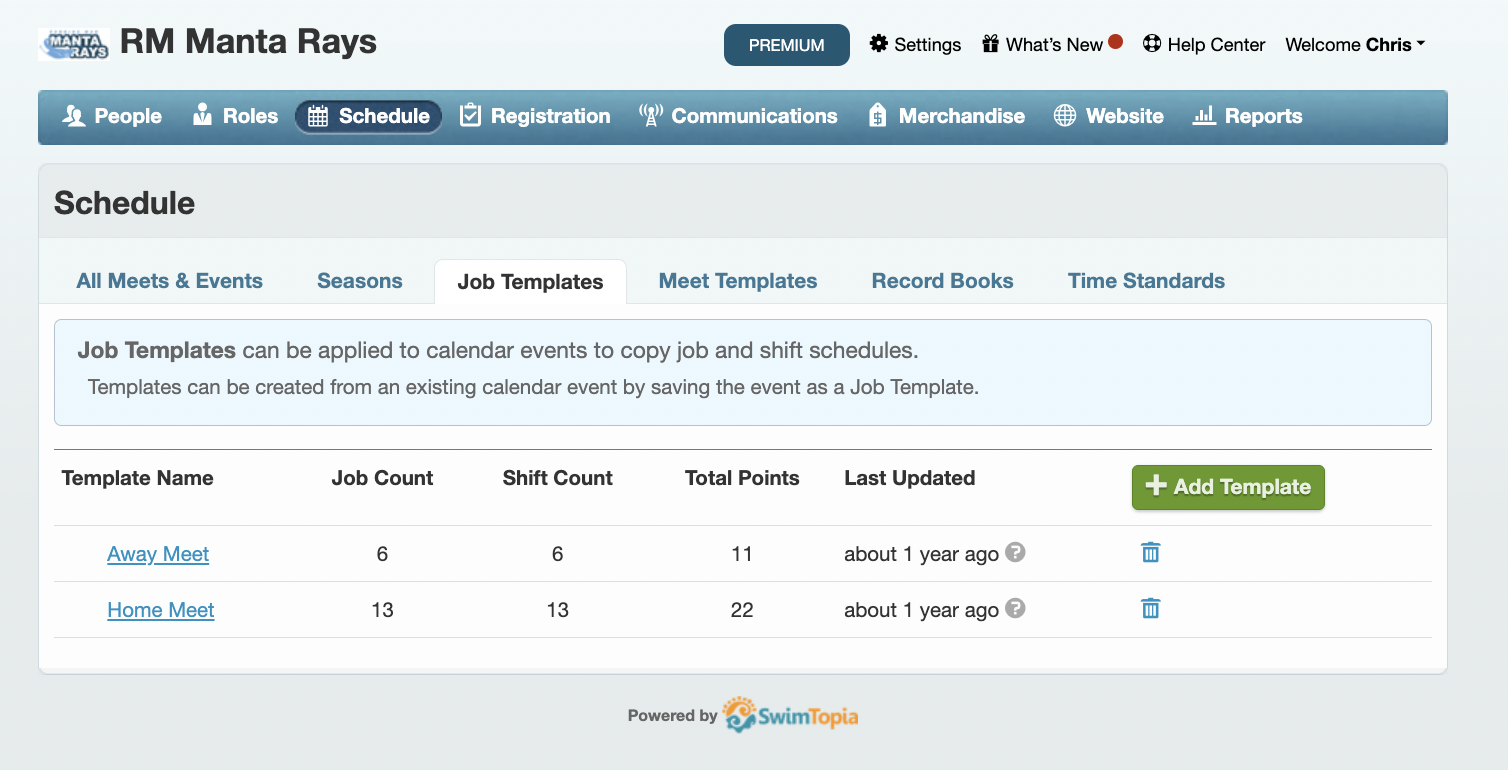Click the What's New gift icon
Viewport: 1508px width, 770px height.
point(990,43)
